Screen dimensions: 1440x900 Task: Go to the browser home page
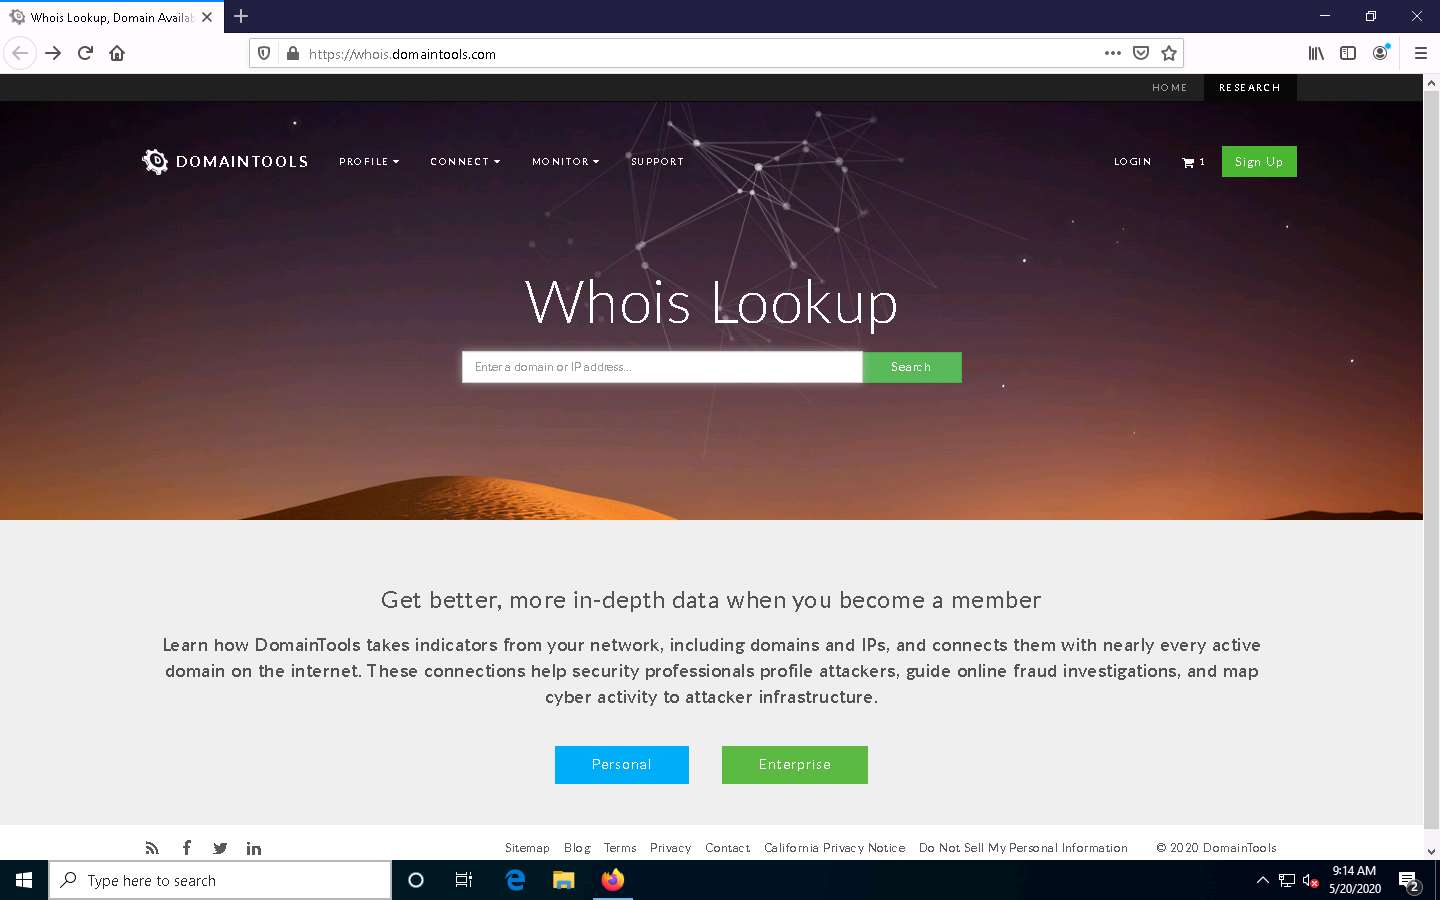pyautogui.click(x=117, y=53)
